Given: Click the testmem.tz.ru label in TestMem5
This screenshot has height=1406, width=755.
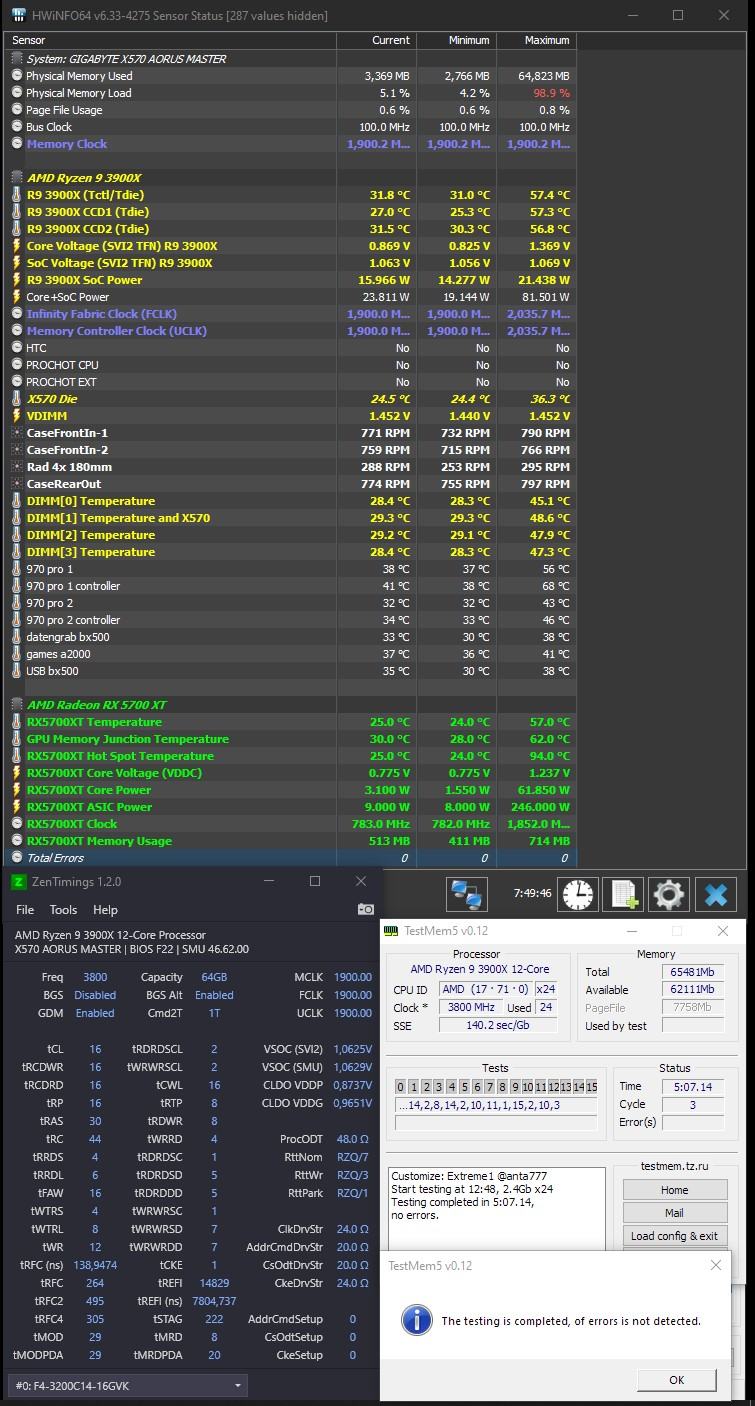Looking at the screenshot, I should pos(674,1166).
